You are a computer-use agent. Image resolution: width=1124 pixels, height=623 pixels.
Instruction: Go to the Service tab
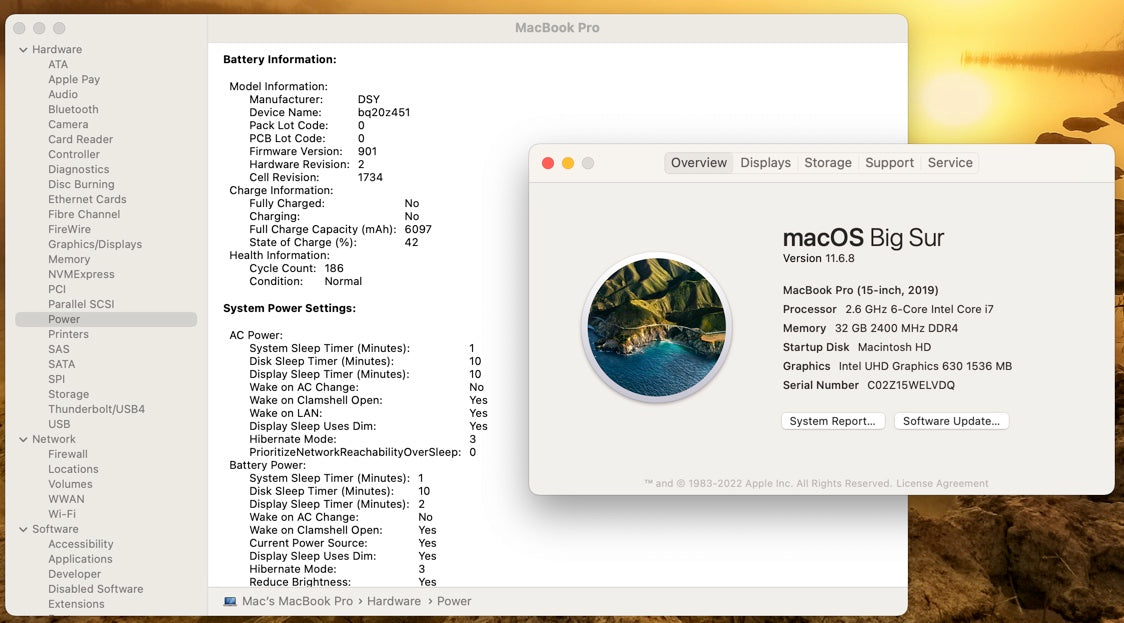[949, 163]
